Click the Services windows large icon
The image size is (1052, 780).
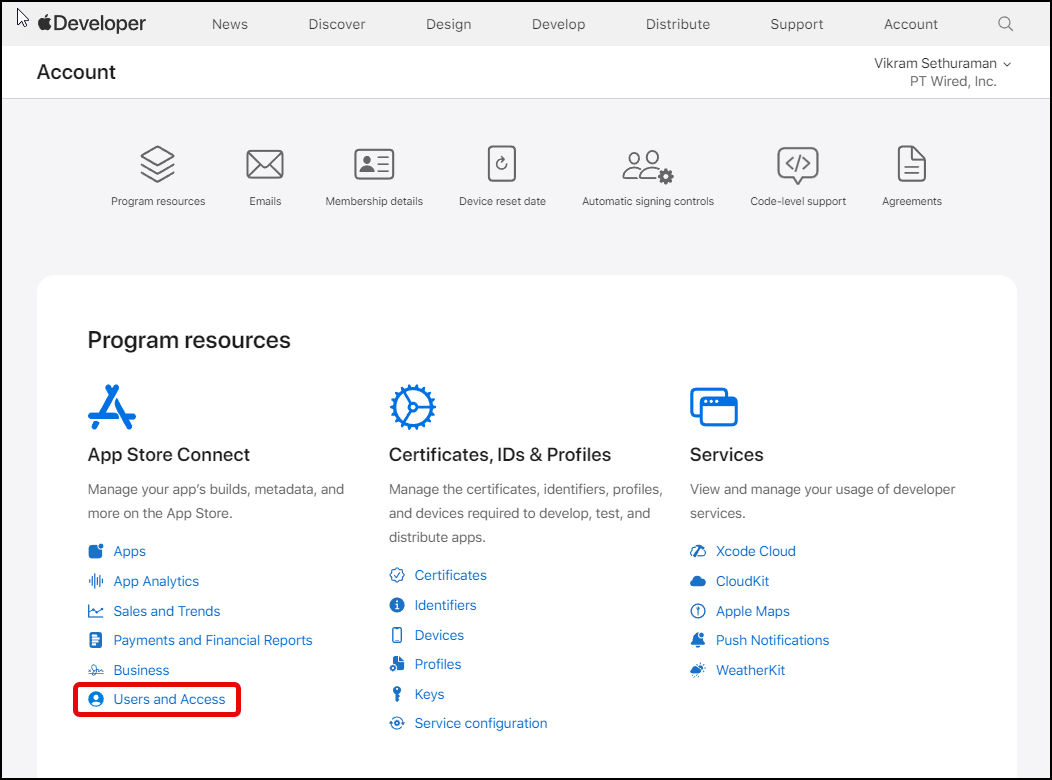714,406
